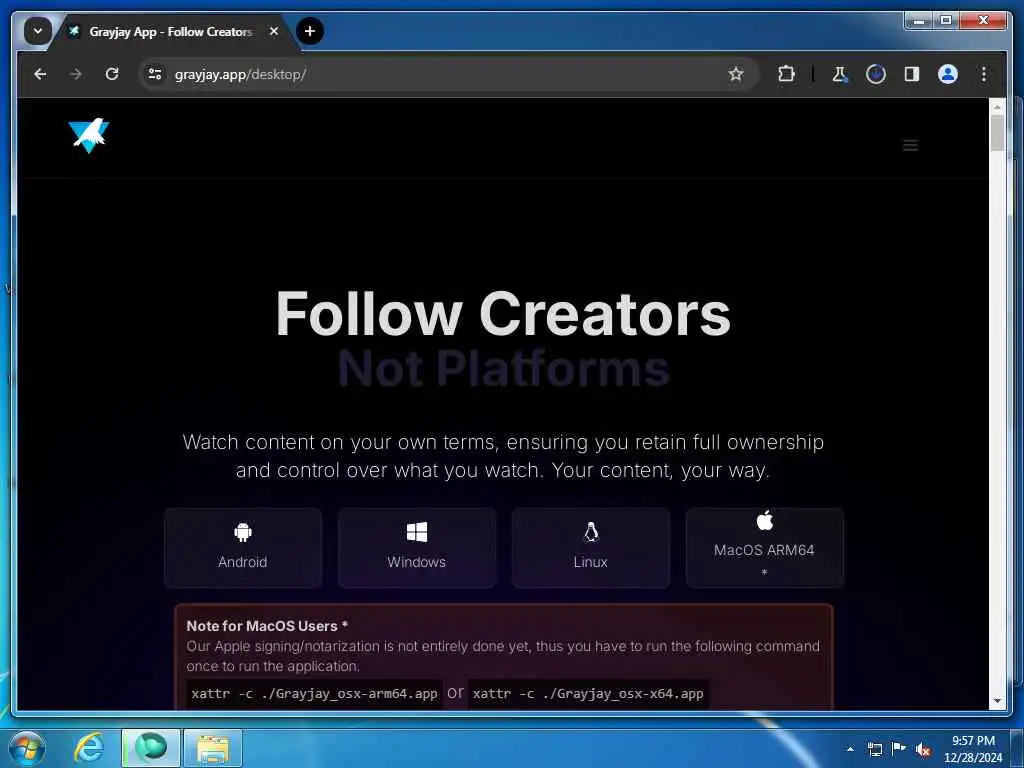Screen dimensions: 1024x768
Task: Click the muted volume tray icon
Action: 923,750
